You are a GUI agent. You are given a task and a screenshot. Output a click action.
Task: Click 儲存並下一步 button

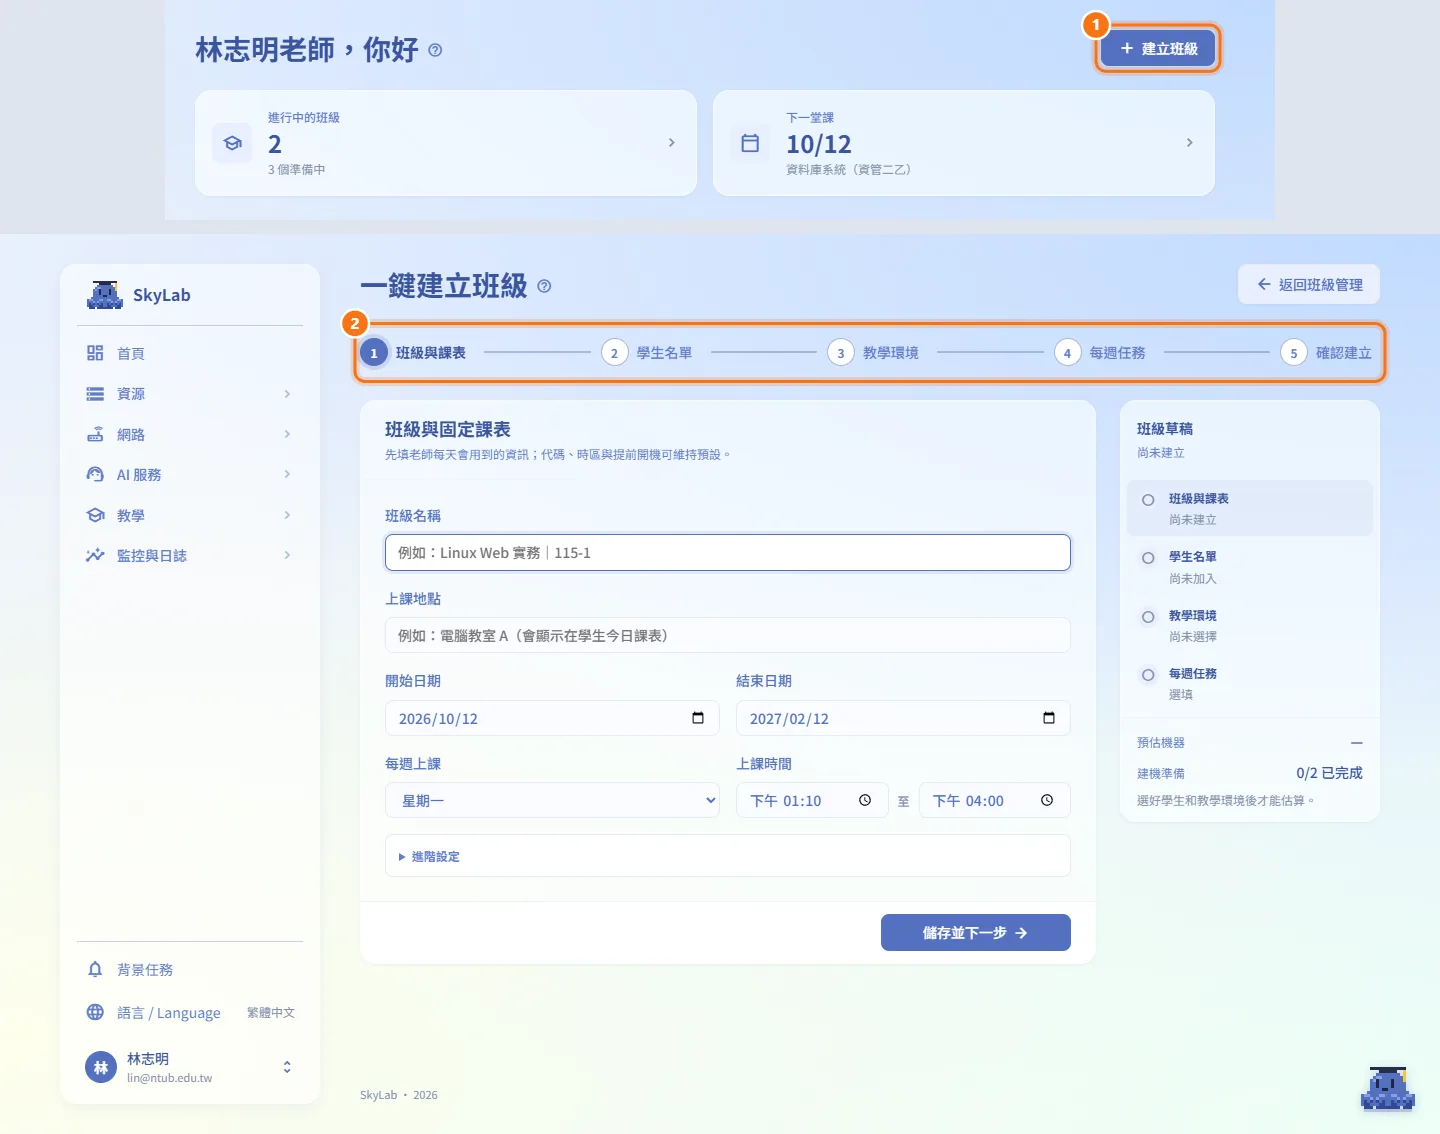coord(976,932)
